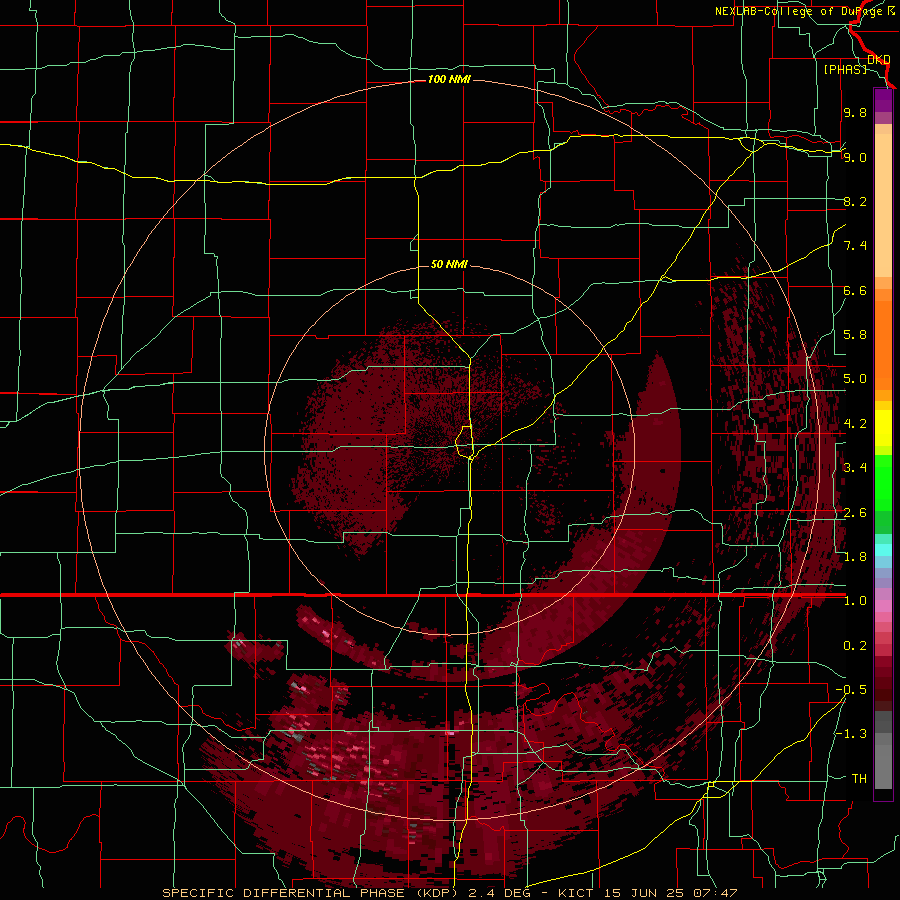The image size is (900, 900).
Task: Click the 5.8 legend value
Action: tap(855, 335)
